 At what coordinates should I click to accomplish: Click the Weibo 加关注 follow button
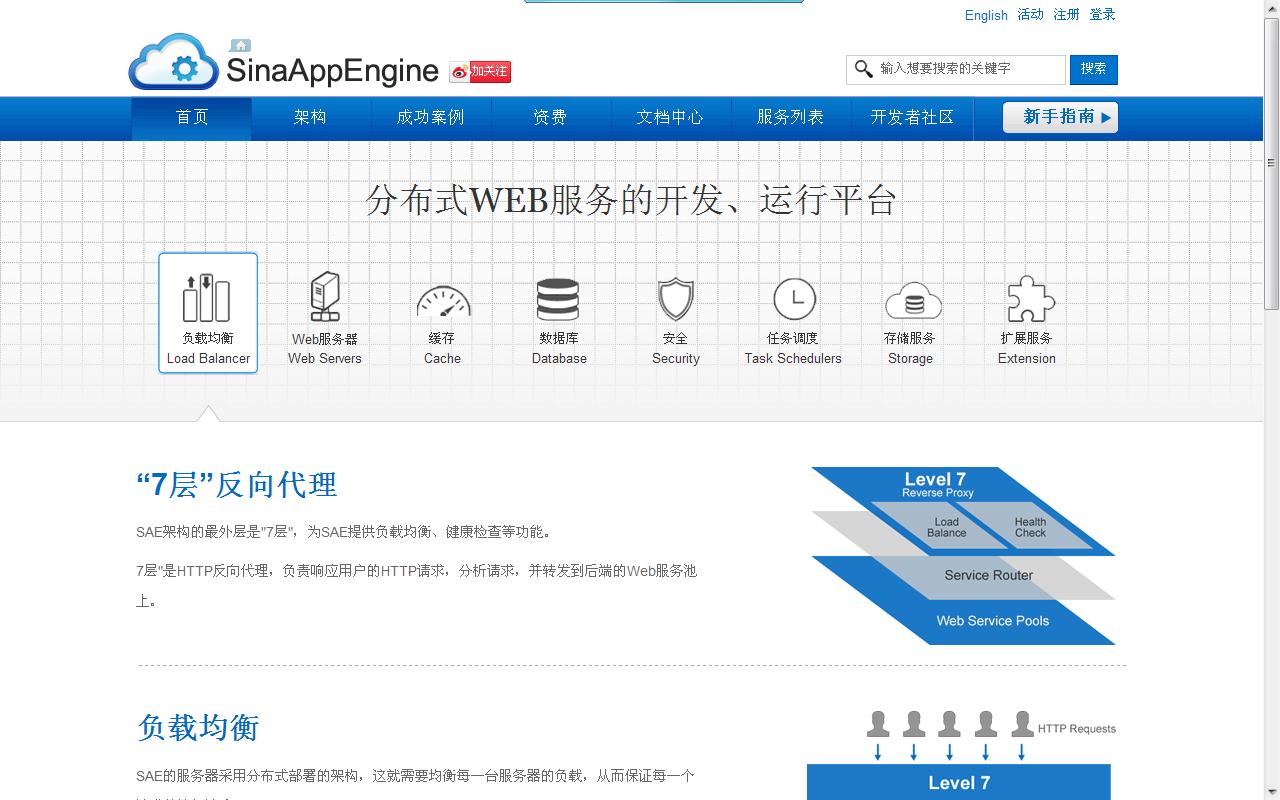point(480,71)
